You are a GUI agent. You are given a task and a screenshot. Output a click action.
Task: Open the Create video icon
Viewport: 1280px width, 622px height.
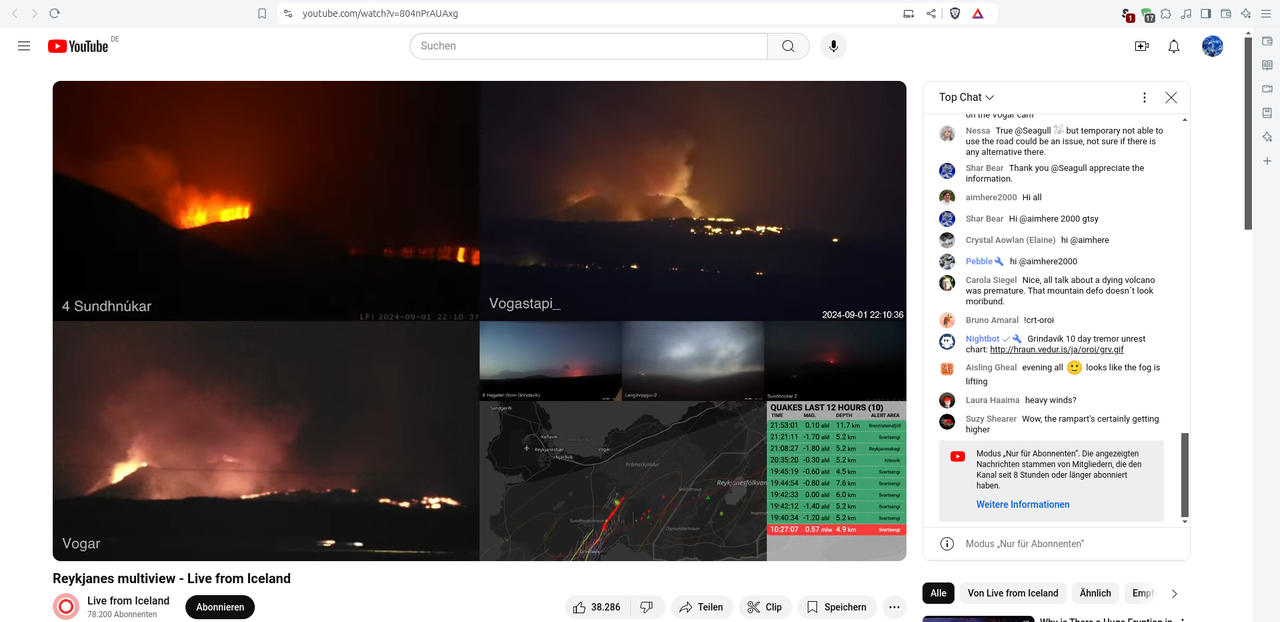coord(1142,46)
